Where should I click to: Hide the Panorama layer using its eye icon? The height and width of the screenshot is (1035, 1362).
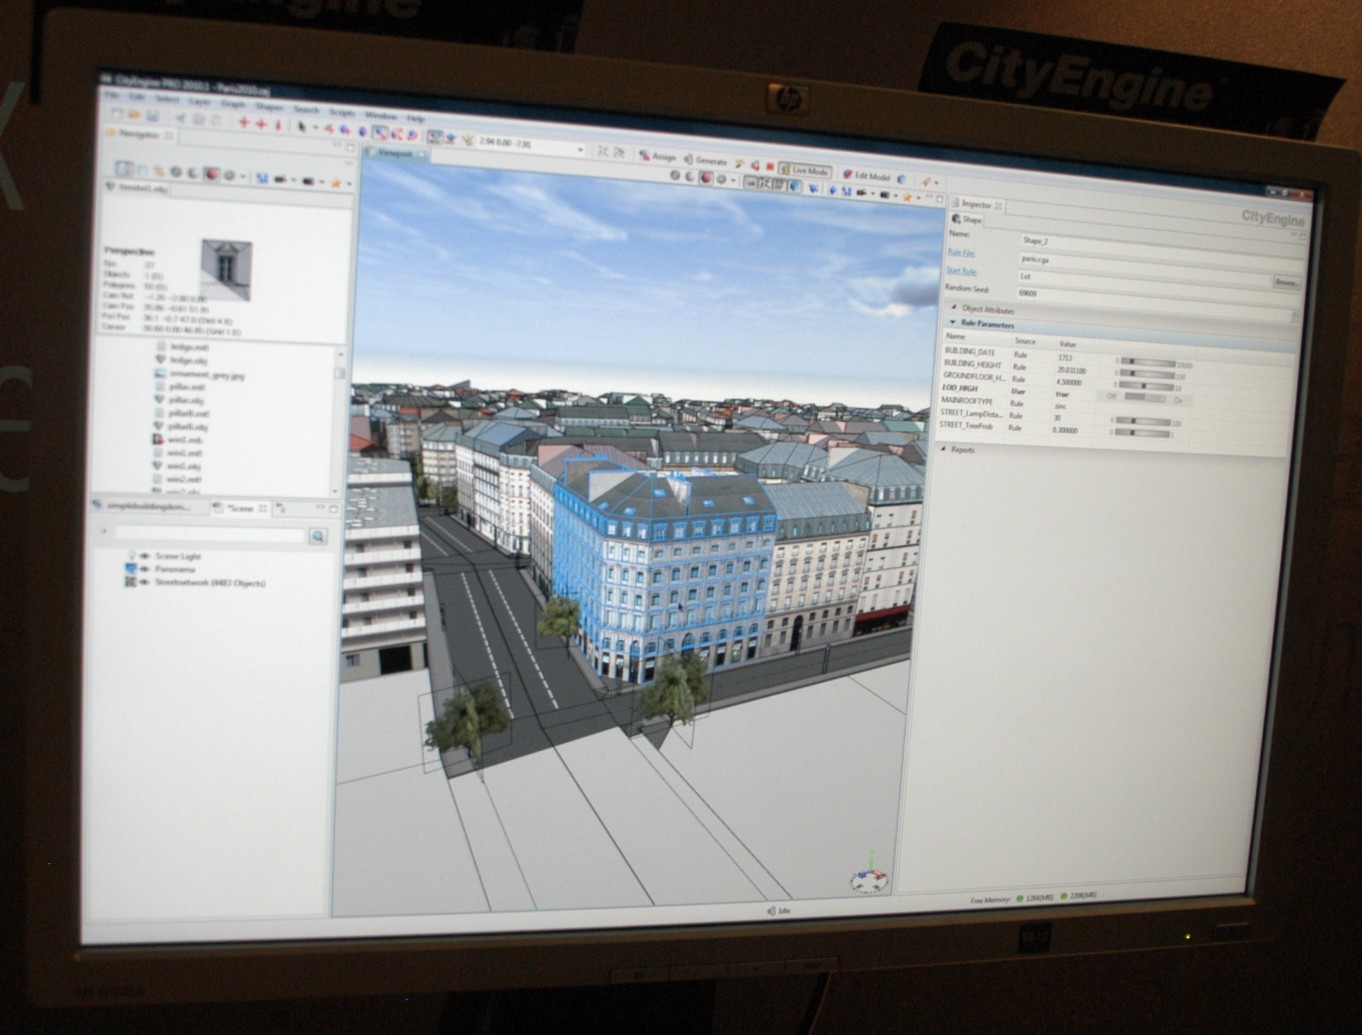[145, 569]
